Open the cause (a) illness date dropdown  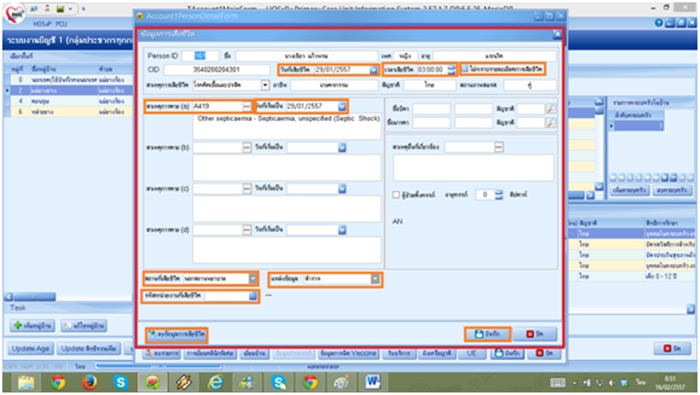342,106
